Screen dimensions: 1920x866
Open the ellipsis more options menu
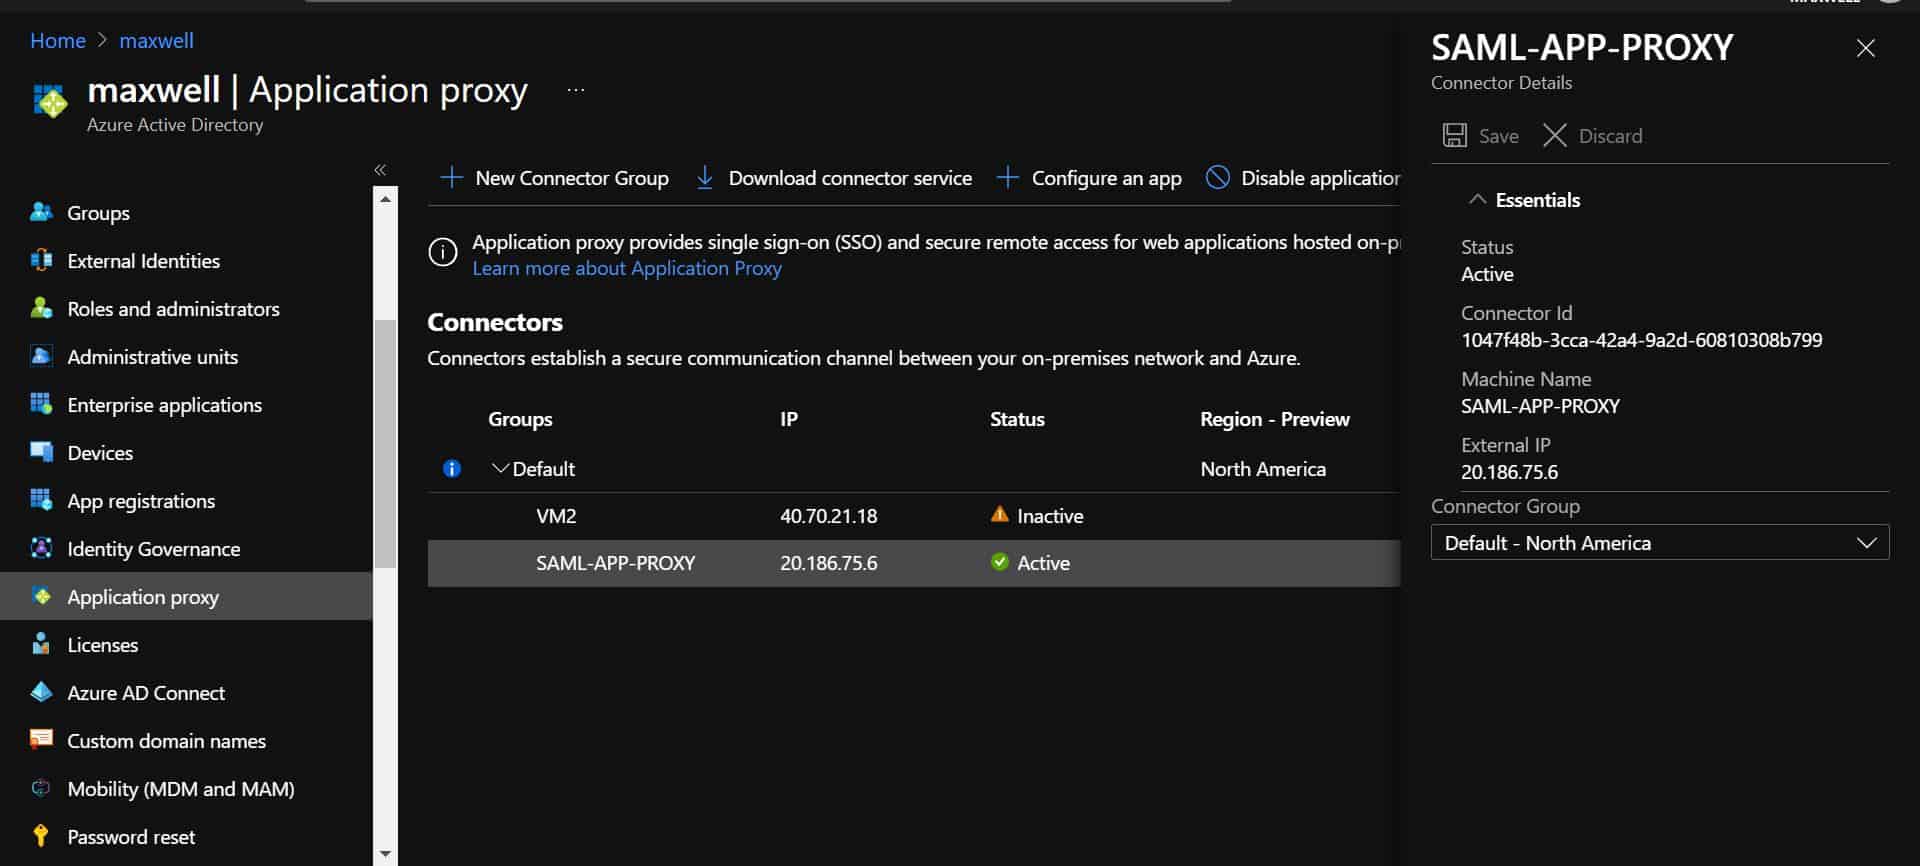pos(576,90)
